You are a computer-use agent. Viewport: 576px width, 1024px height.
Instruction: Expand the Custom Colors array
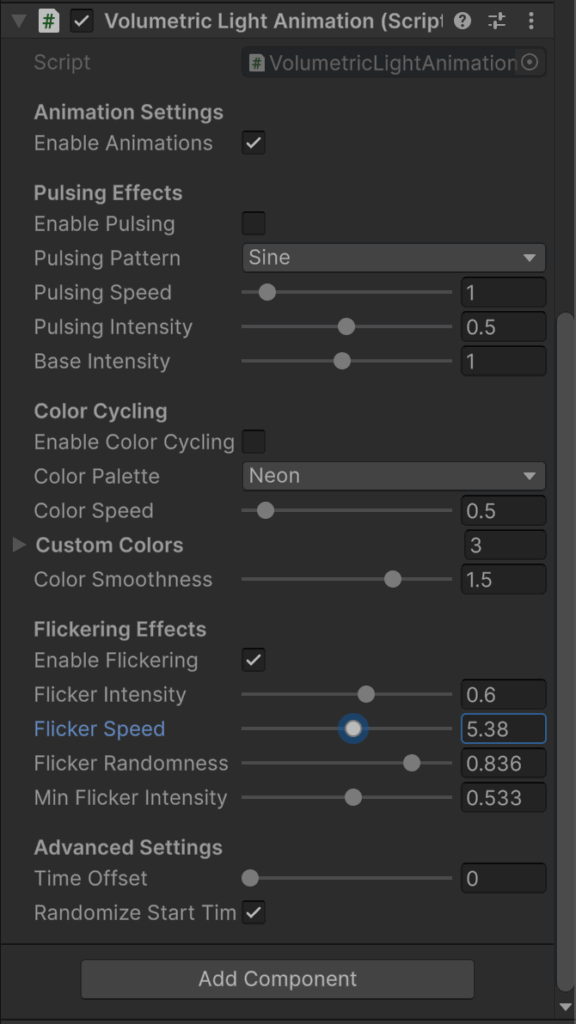[19, 545]
